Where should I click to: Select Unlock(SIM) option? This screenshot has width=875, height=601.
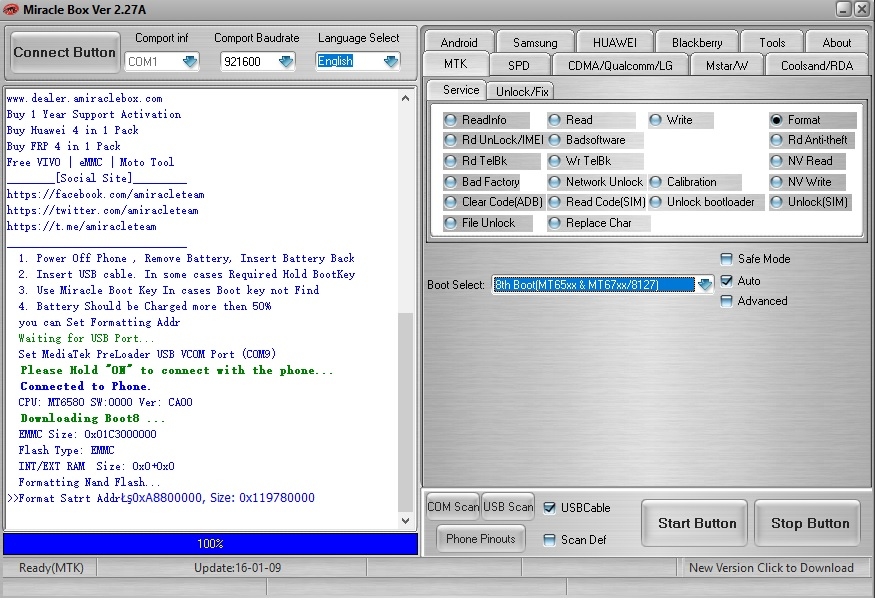810,202
